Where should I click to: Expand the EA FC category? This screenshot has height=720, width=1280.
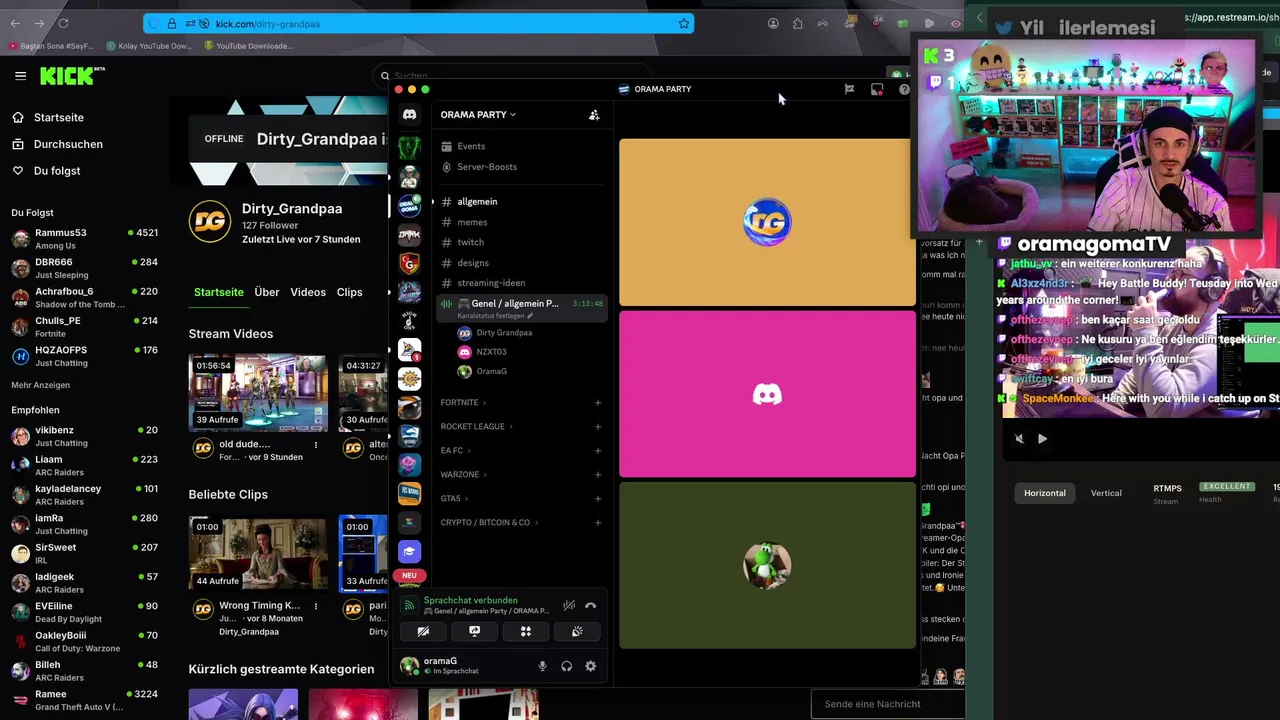455,451
